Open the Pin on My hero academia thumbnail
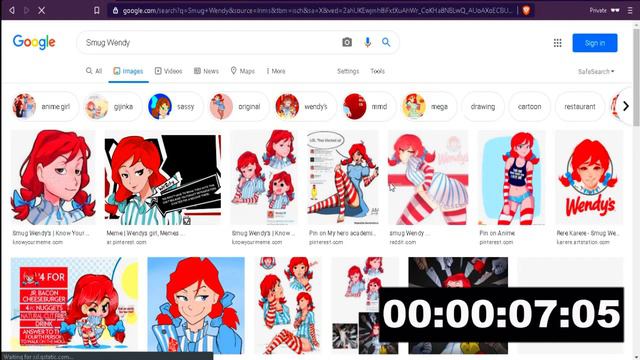The image size is (640, 360). (343, 177)
